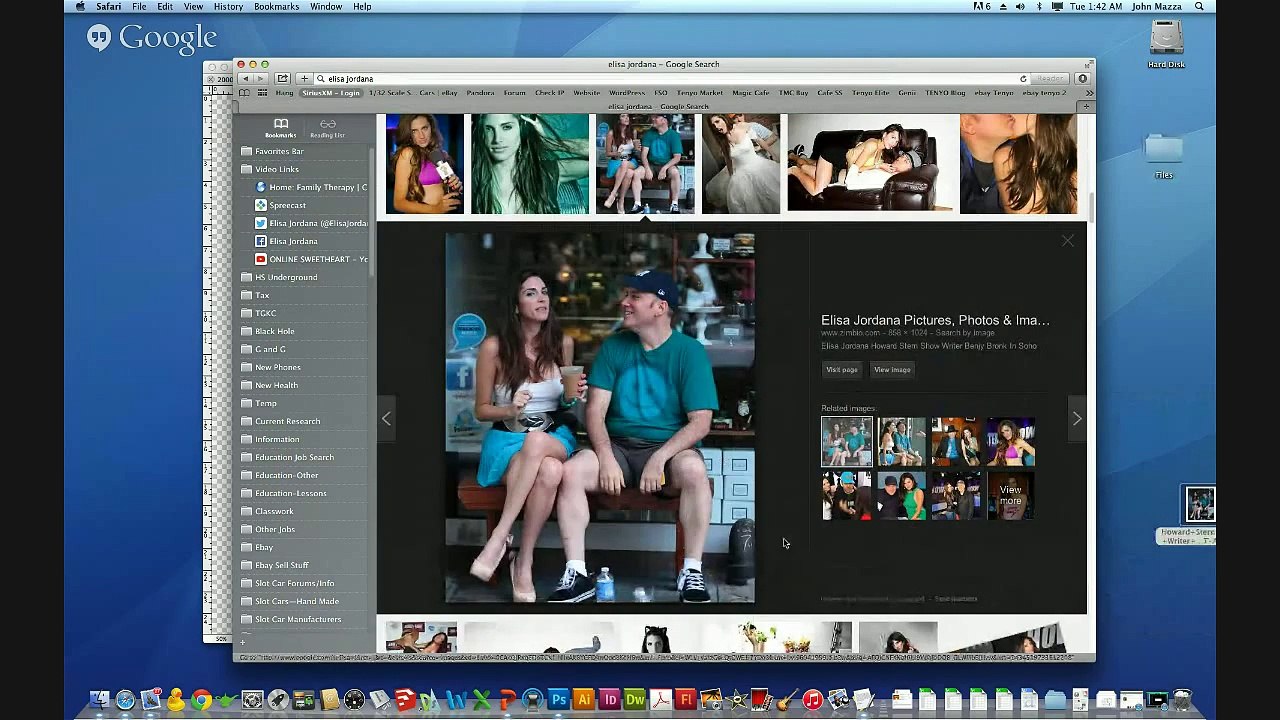Show more favorites with the overflow chevron

click(1089, 92)
